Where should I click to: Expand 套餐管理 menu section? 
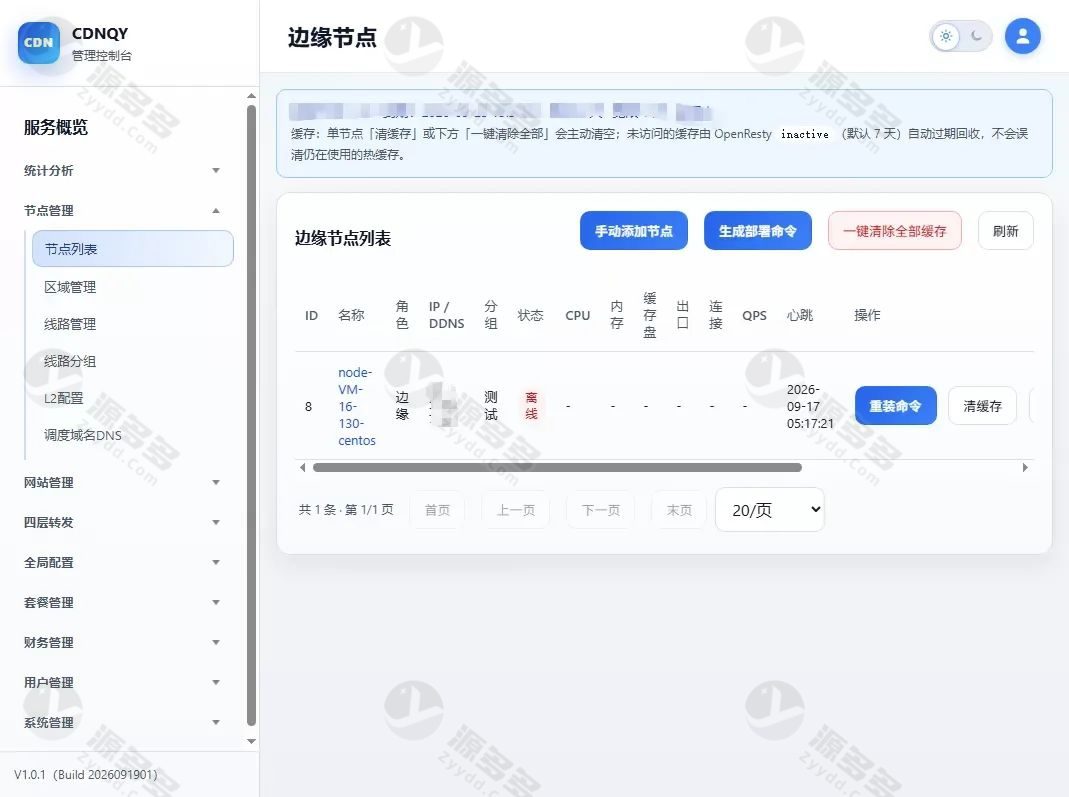tap(122, 603)
